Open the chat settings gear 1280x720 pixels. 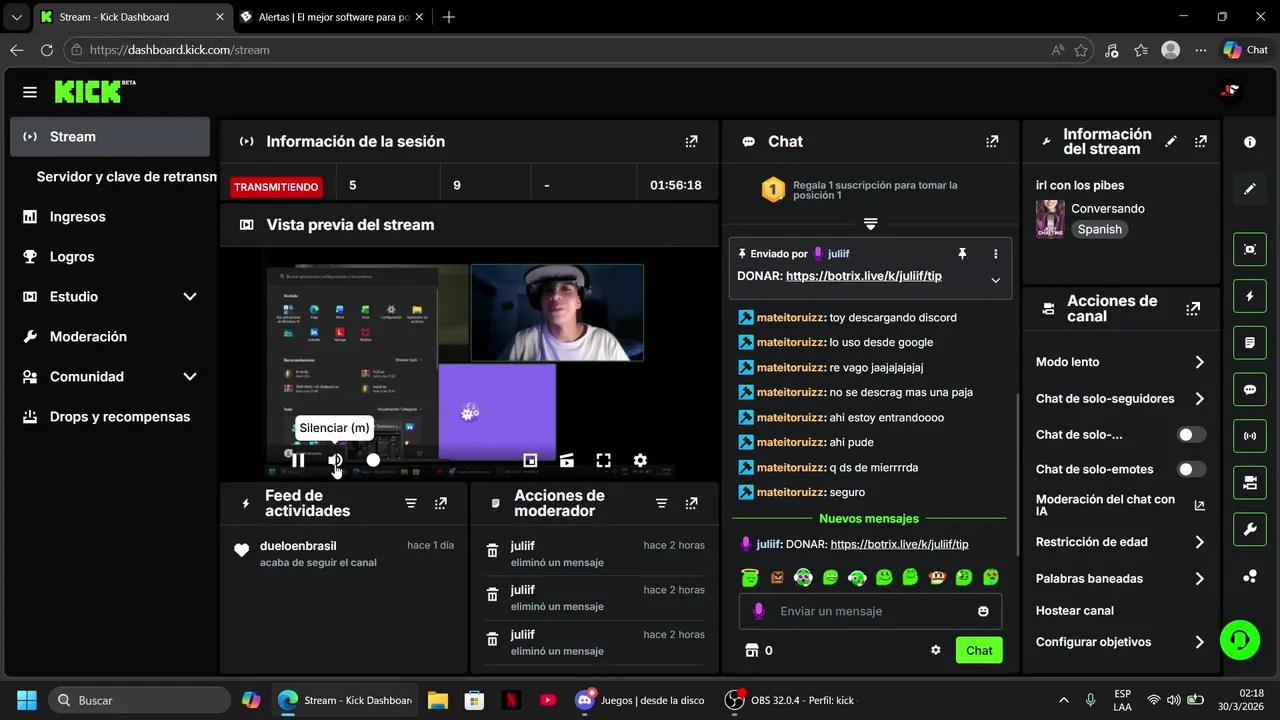pos(936,650)
